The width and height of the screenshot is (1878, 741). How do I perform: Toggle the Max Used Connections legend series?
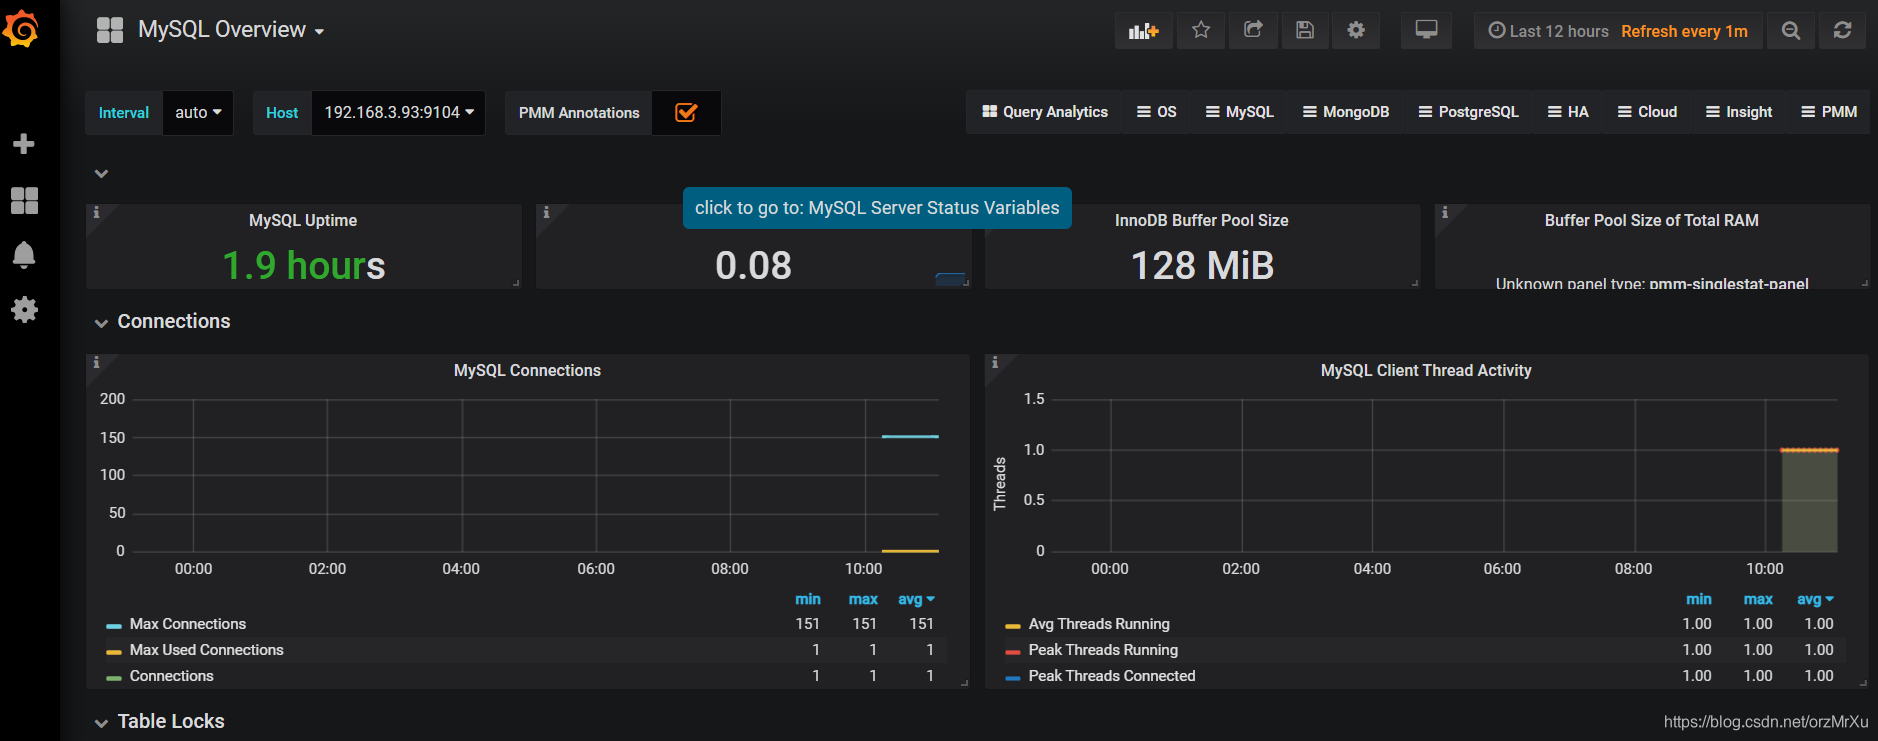207,650
